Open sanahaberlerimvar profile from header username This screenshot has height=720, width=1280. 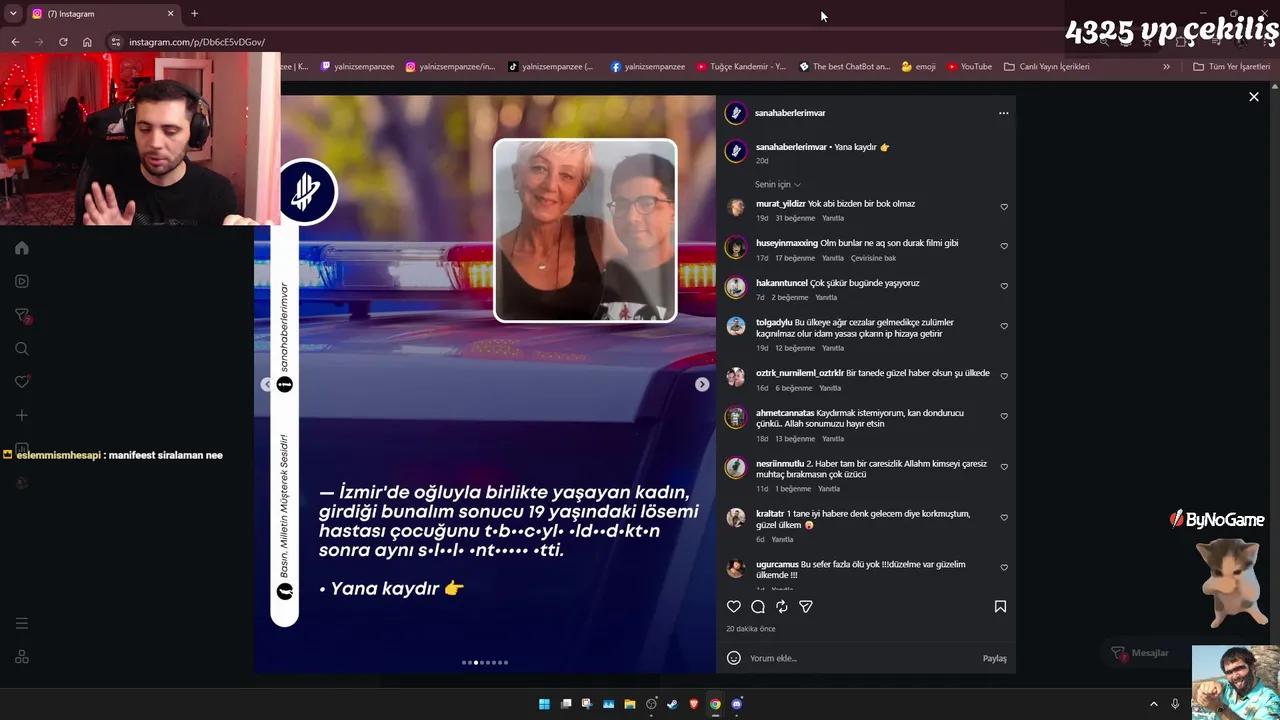coord(790,113)
